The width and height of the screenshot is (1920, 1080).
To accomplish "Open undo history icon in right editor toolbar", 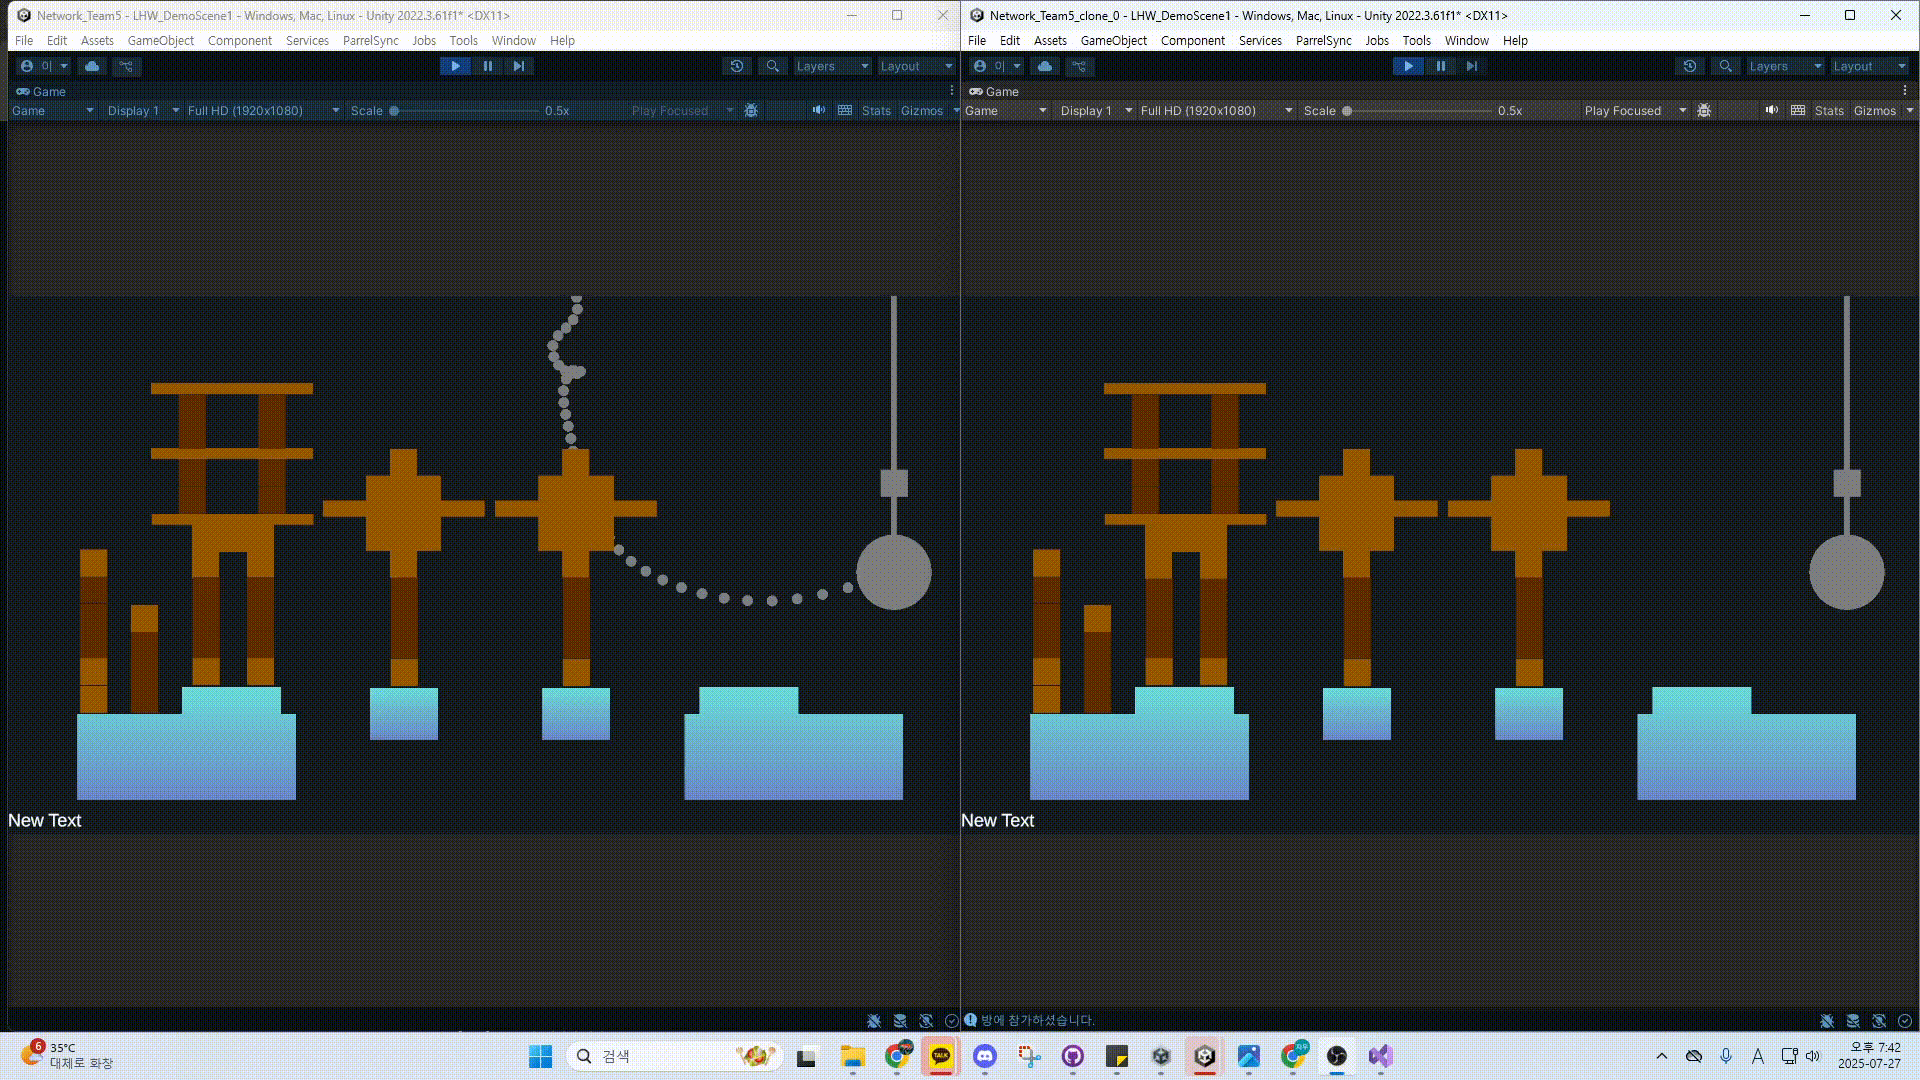I will coord(1690,66).
